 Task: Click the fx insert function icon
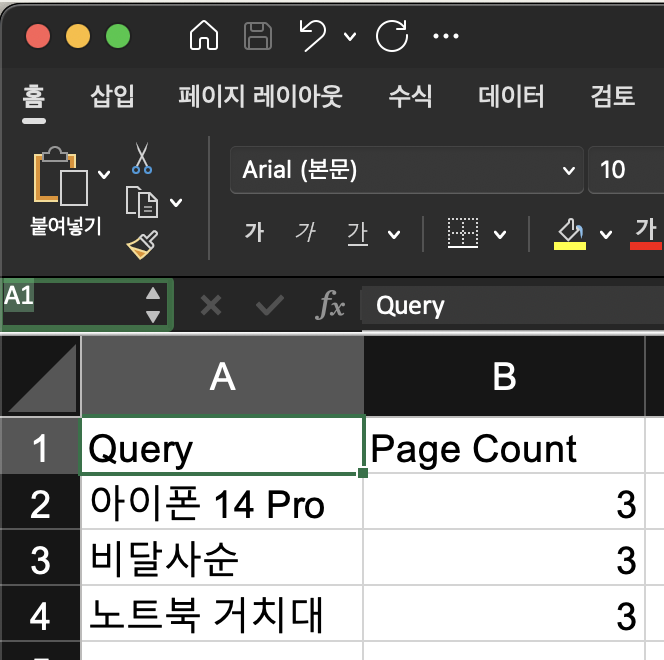pos(330,305)
